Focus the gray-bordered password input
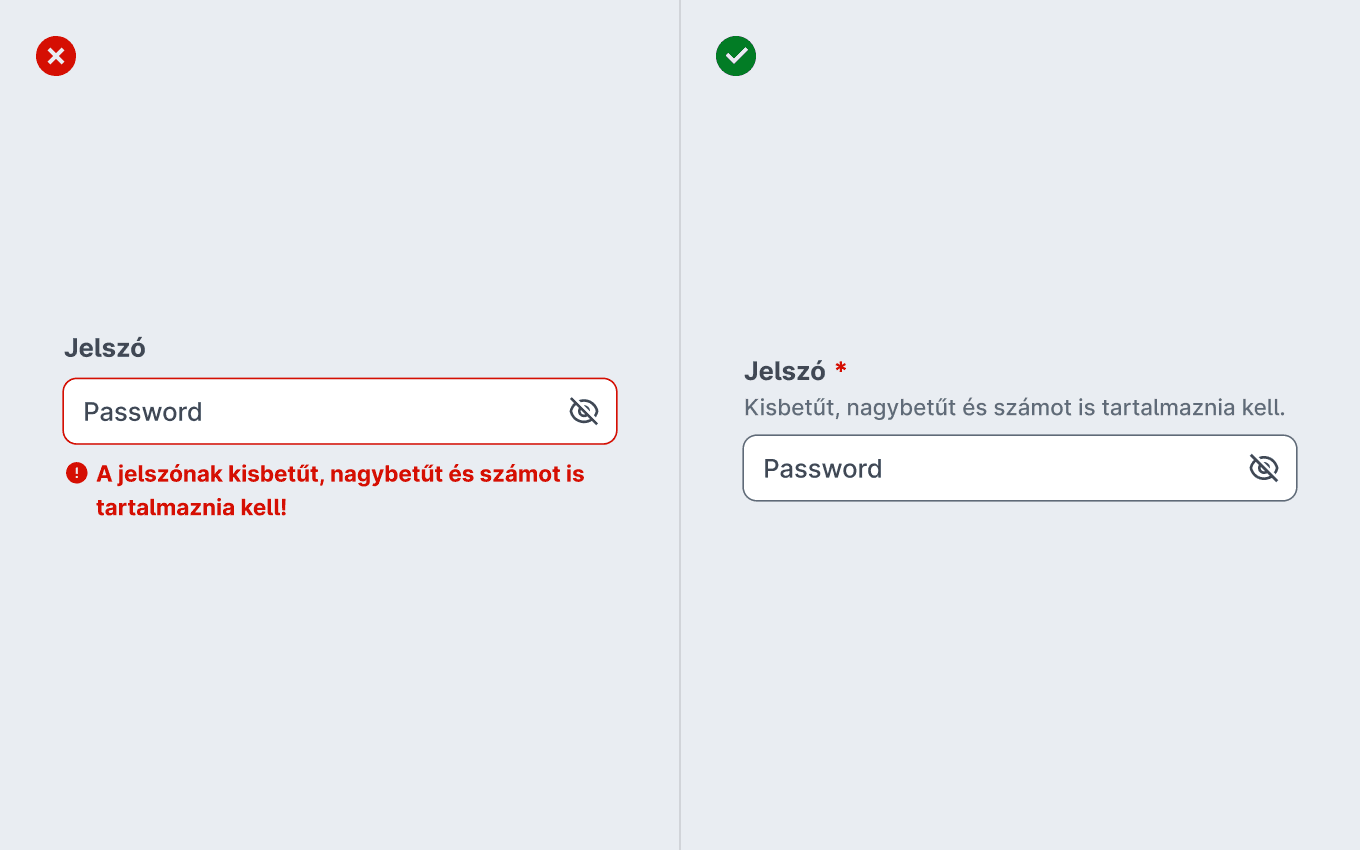 tap(1020, 468)
